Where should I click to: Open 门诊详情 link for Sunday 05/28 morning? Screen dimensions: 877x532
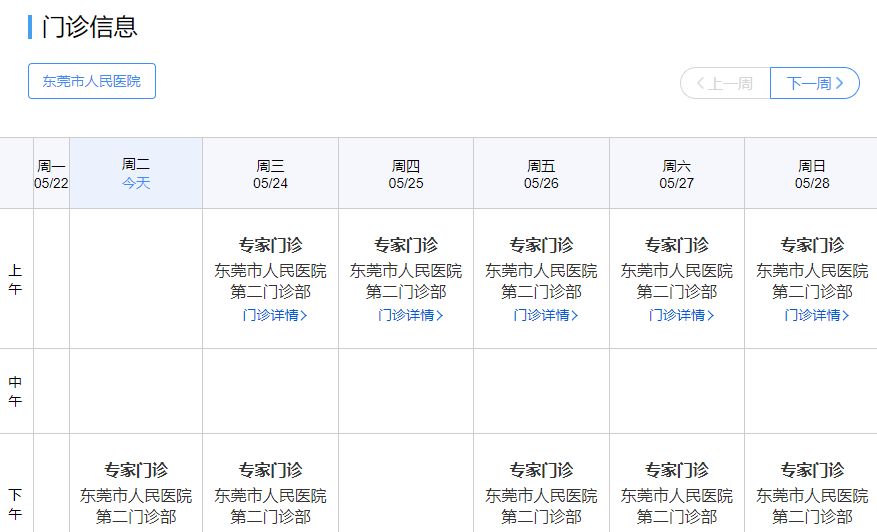(x=816, y=315)
